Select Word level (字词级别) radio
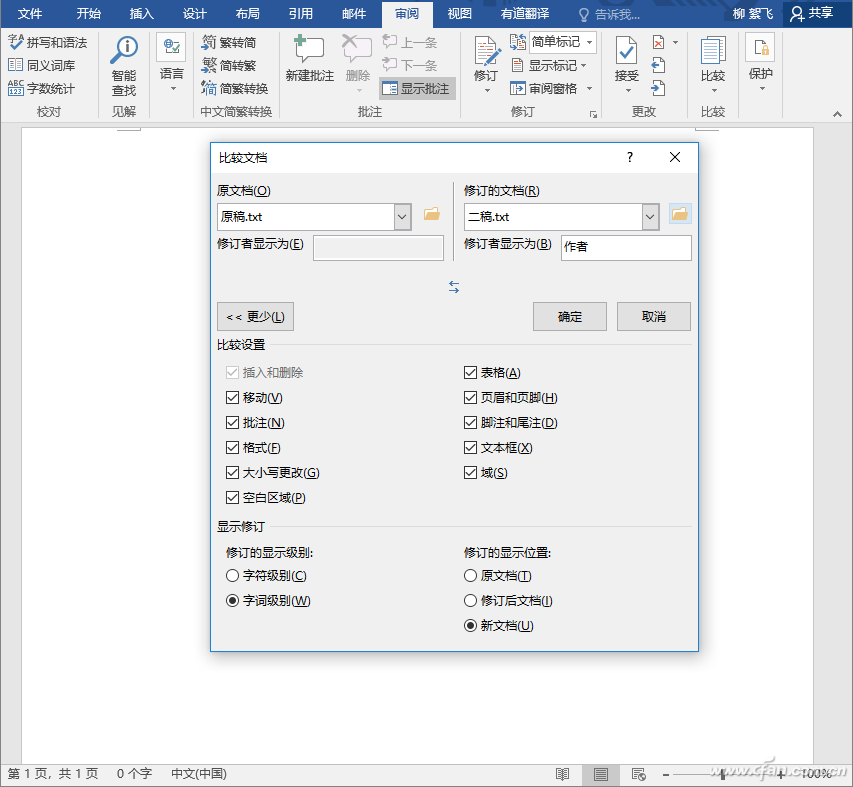This screenshot has height=787, width=853. point(232,600)
